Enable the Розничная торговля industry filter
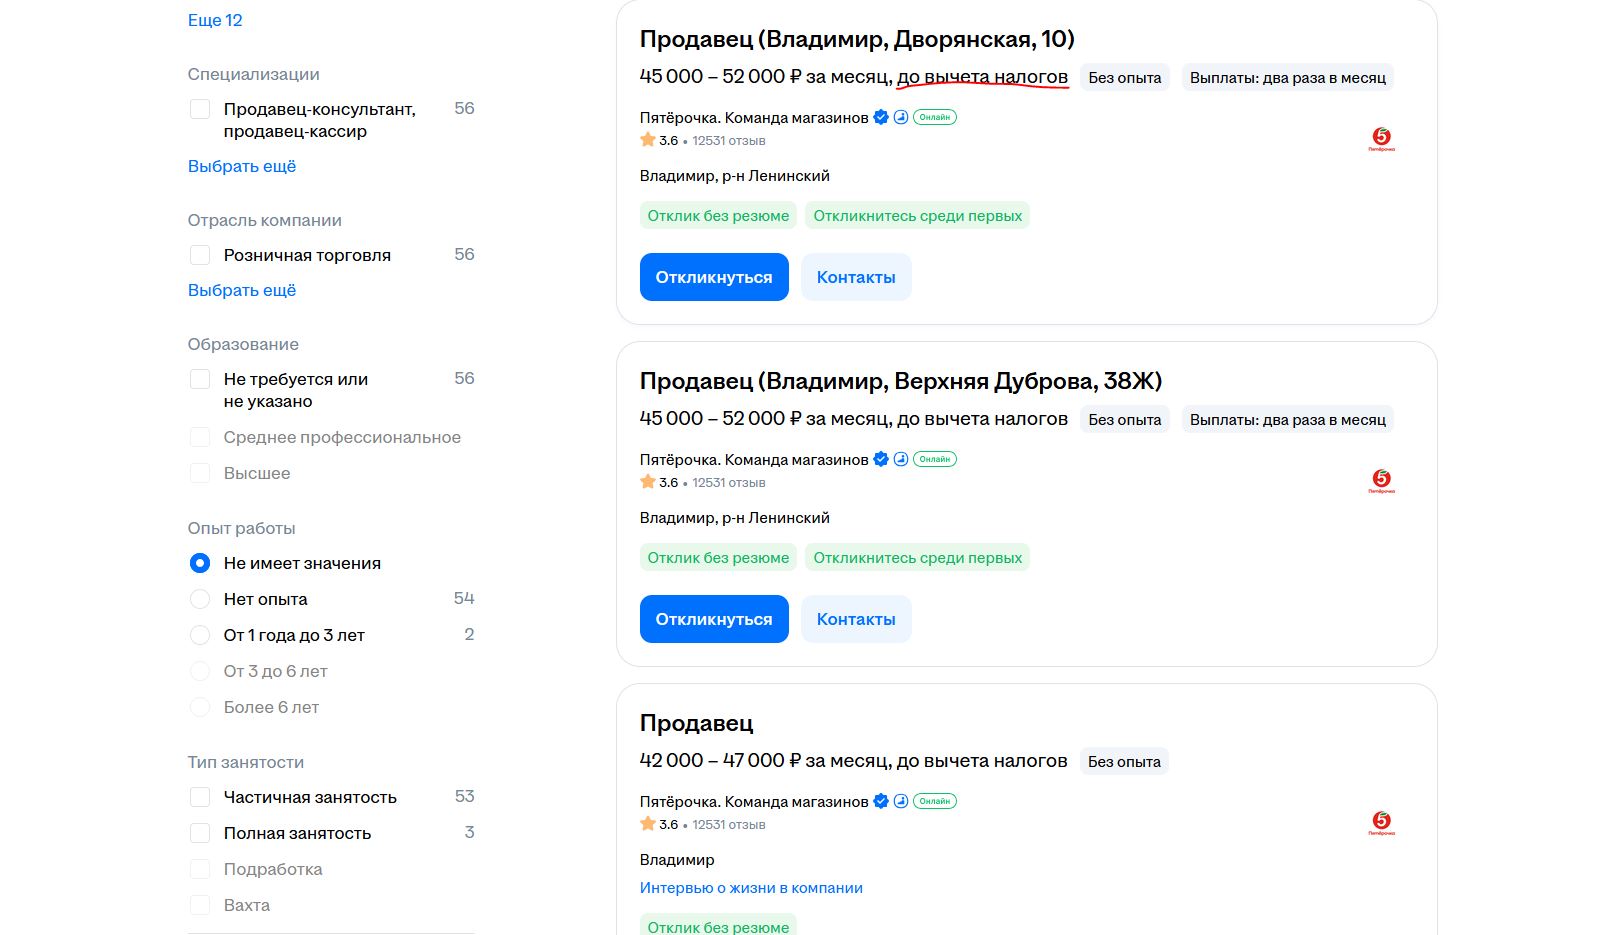This screenshot has width=1624, height=935. [200, 255]
